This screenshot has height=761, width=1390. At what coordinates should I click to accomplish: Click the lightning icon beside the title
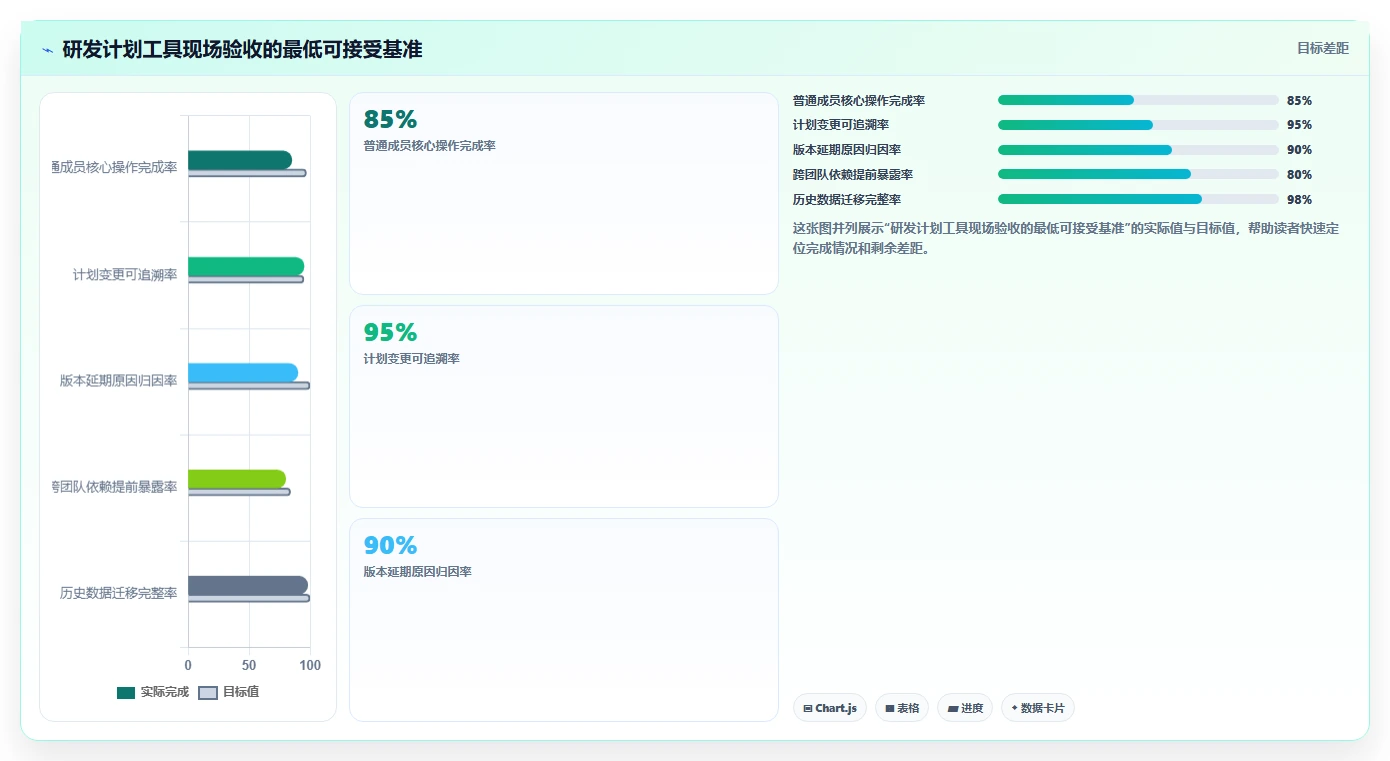click(x=47, y=50)
